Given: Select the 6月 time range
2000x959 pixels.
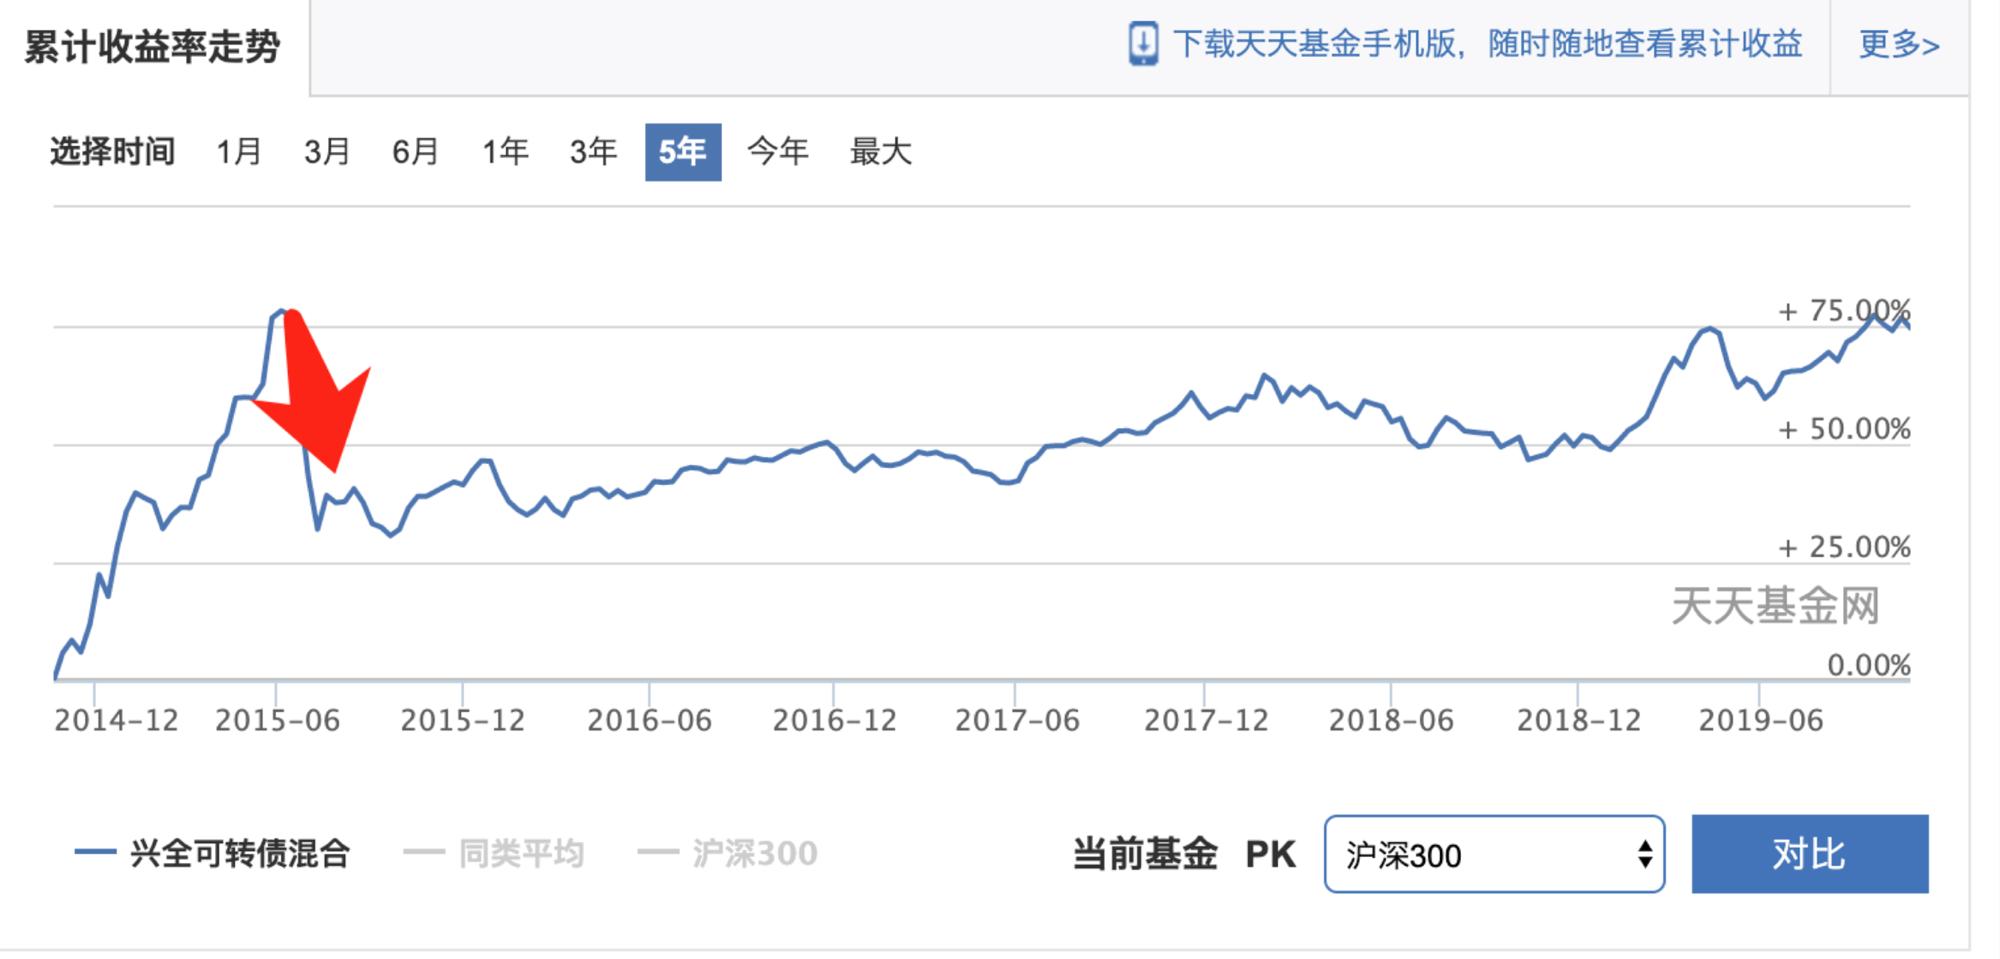Looking at the screenshot, I should tap(415, 152).
